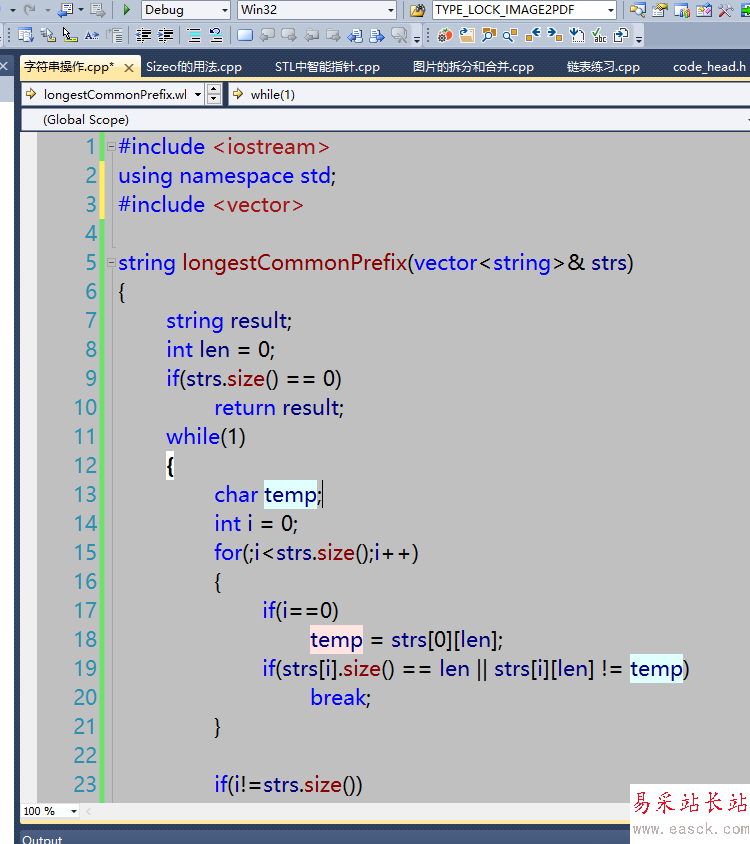Image resolution: width=750 pixels, height=844 pixels.
Task: Click 'return result;' on line 10
Action: click(x=279, y=408)
